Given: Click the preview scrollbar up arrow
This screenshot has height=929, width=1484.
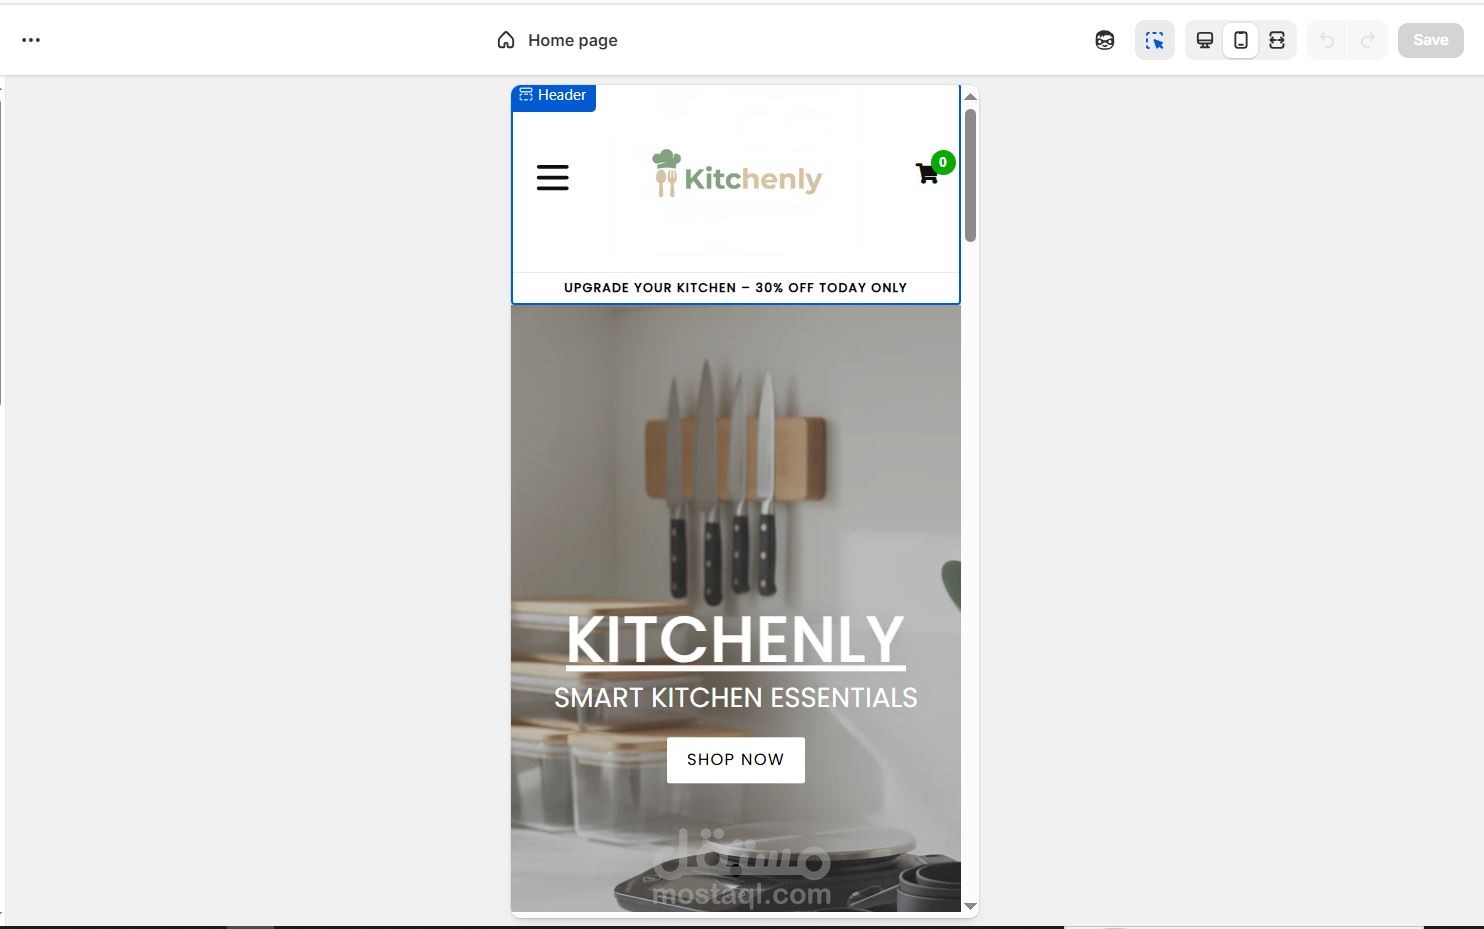Looking at the screenshot, I should pyautogui.click(x=970, y=96).
